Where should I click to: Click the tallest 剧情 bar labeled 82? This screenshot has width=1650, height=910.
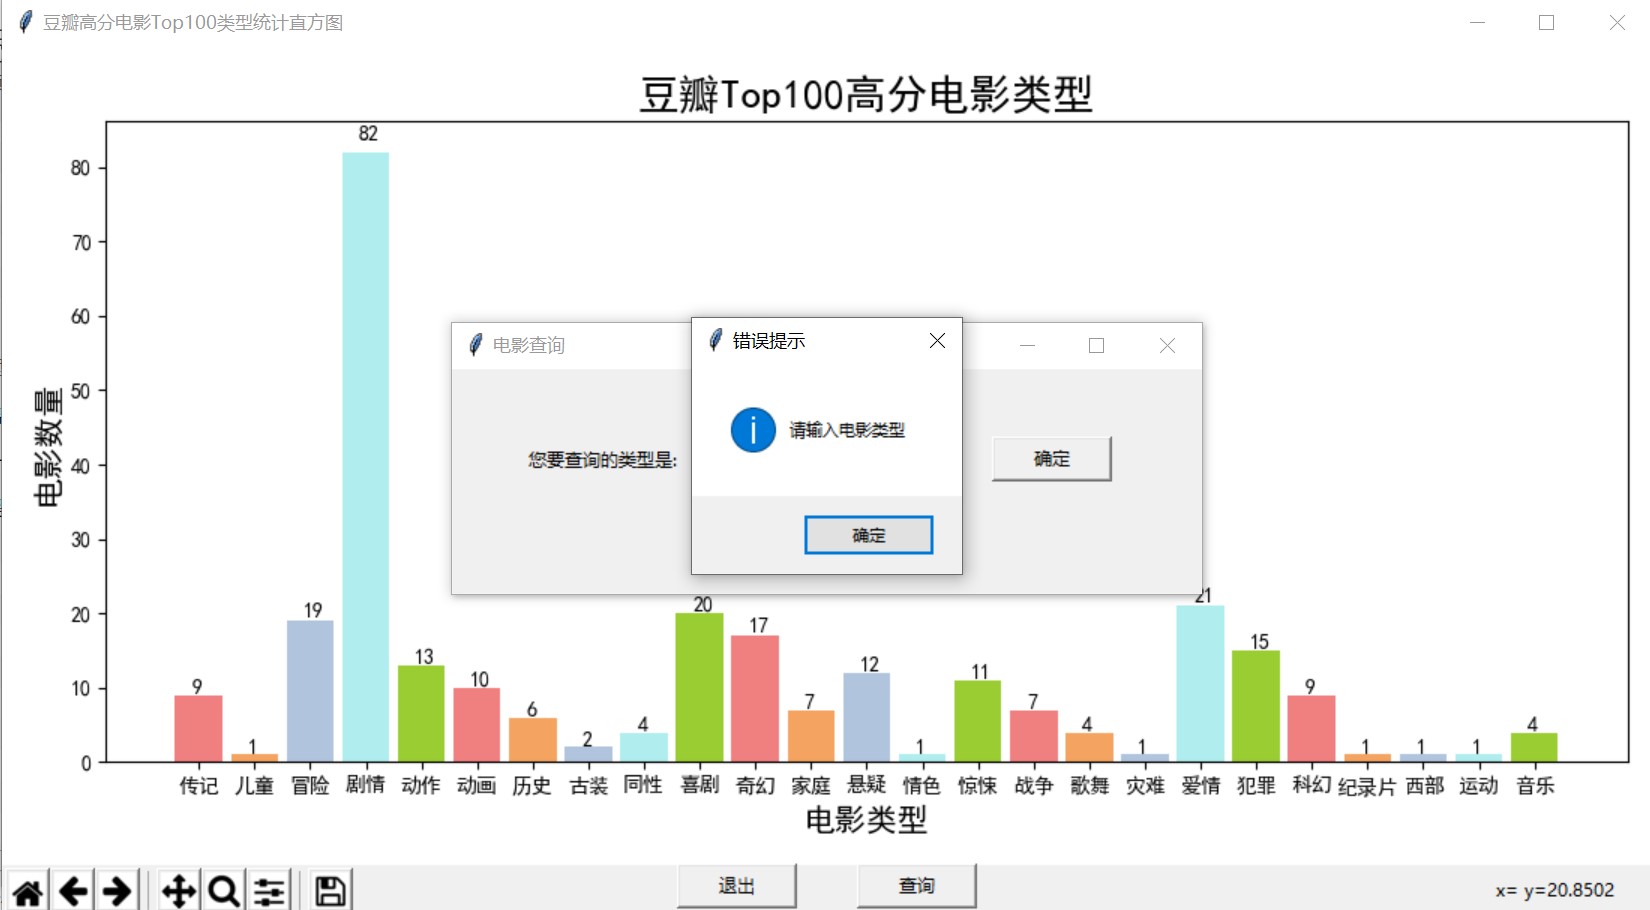(x=366, y=450)
